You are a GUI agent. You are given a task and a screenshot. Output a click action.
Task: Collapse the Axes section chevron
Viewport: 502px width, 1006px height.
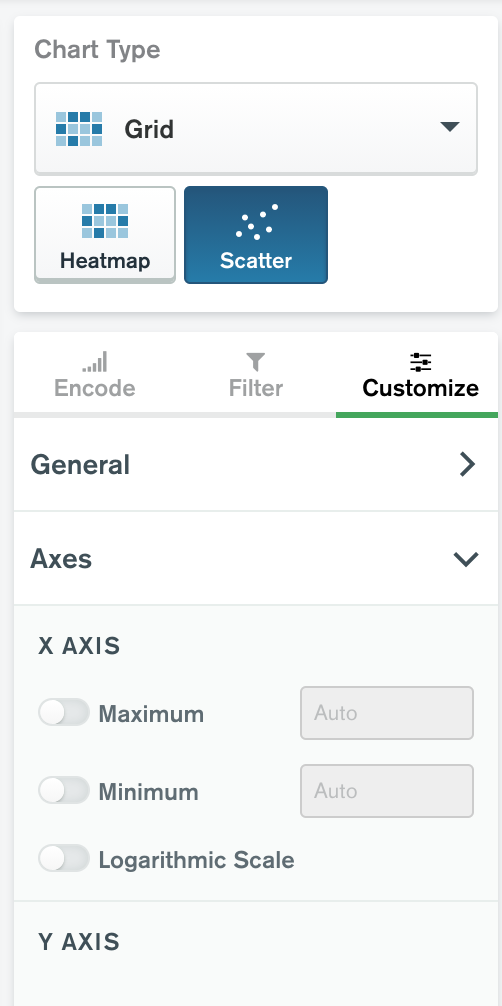tap(466, 559)
